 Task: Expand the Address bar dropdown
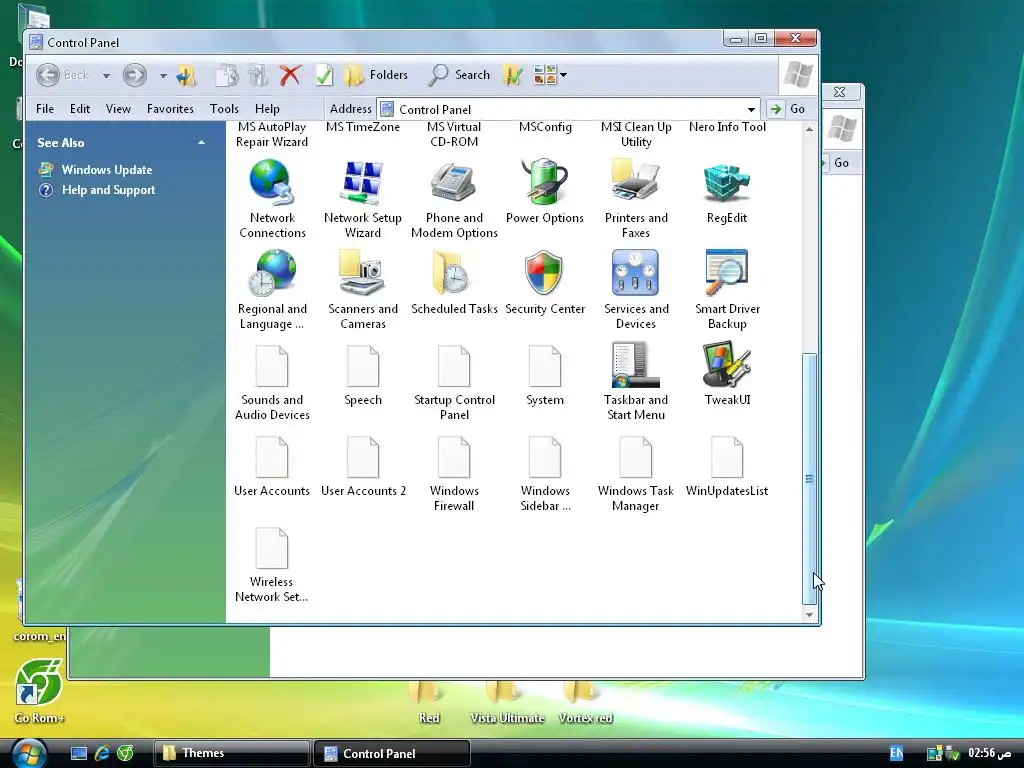(751, 109)
